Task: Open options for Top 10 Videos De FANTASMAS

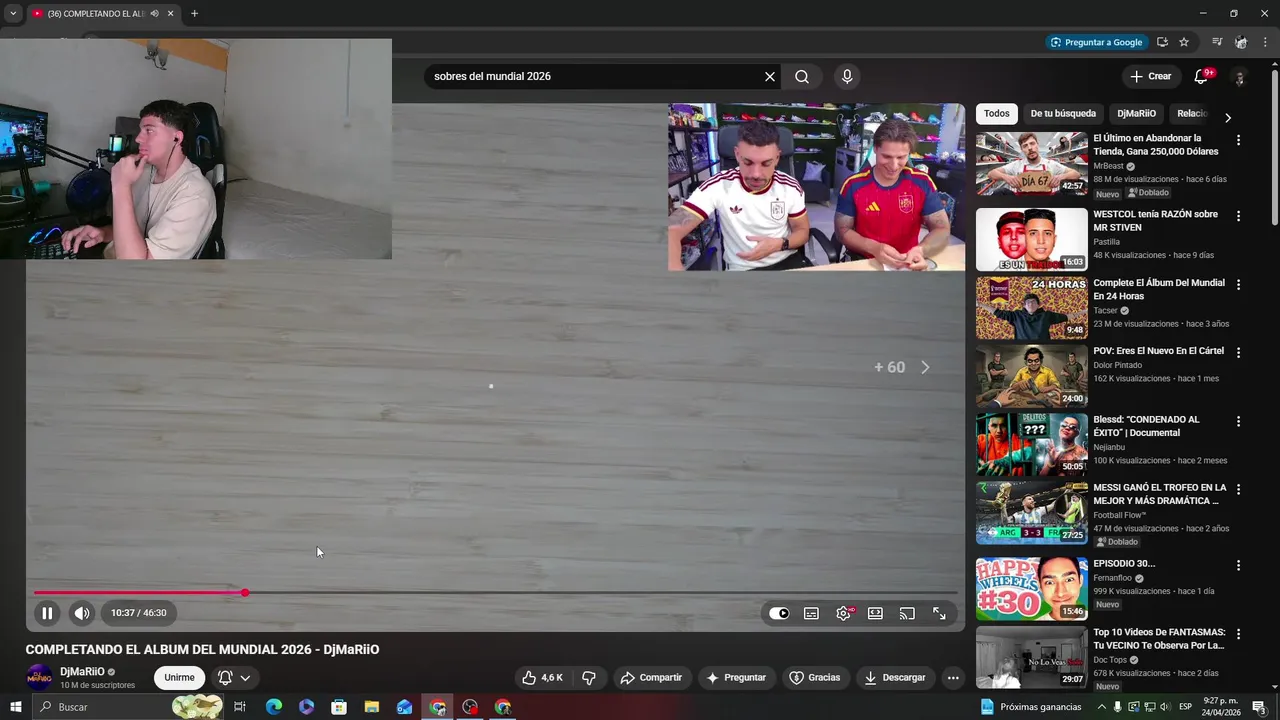Action: point(1238,635)
